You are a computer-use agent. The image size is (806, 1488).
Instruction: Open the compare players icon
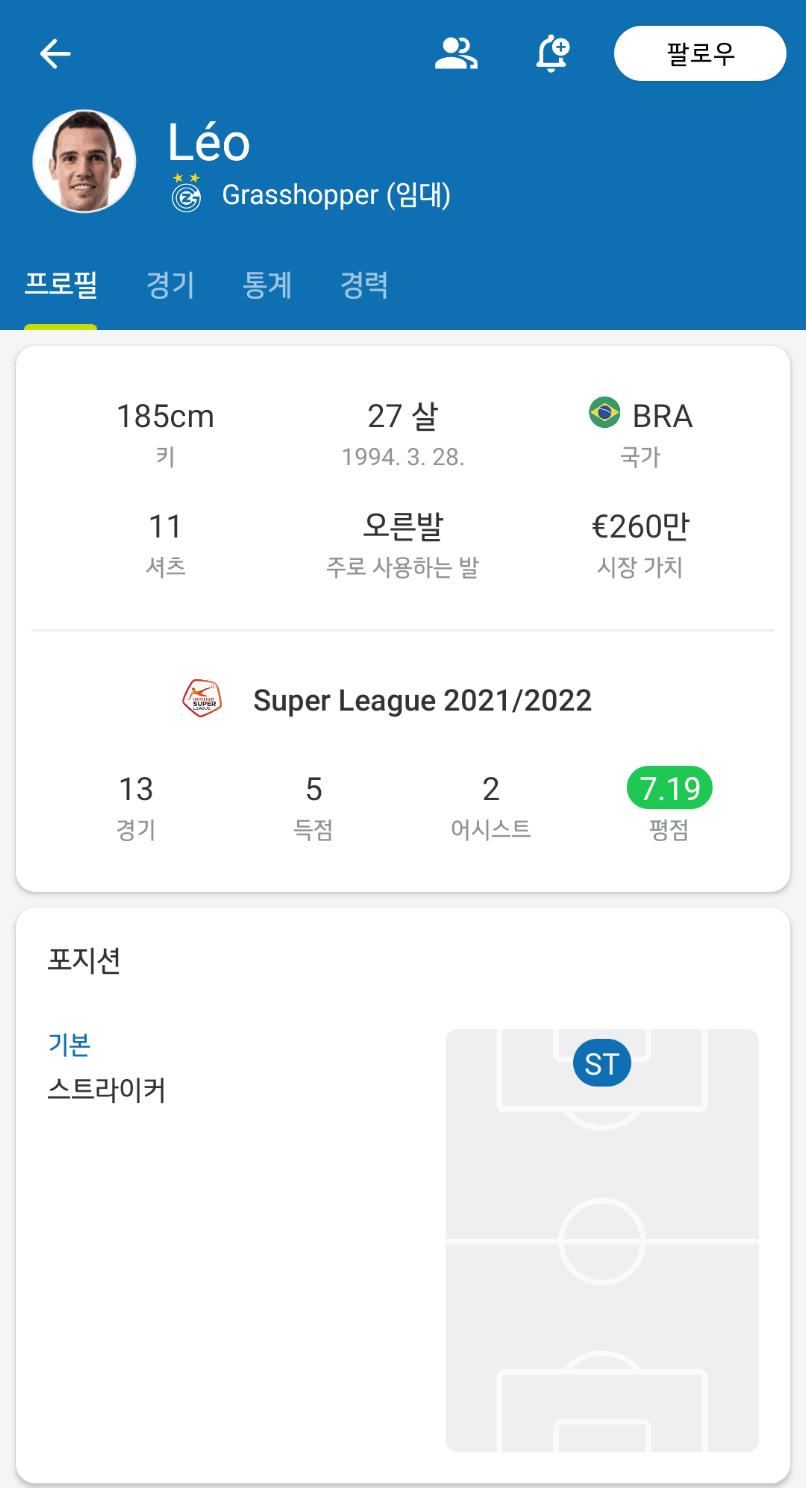click(456, 53)
